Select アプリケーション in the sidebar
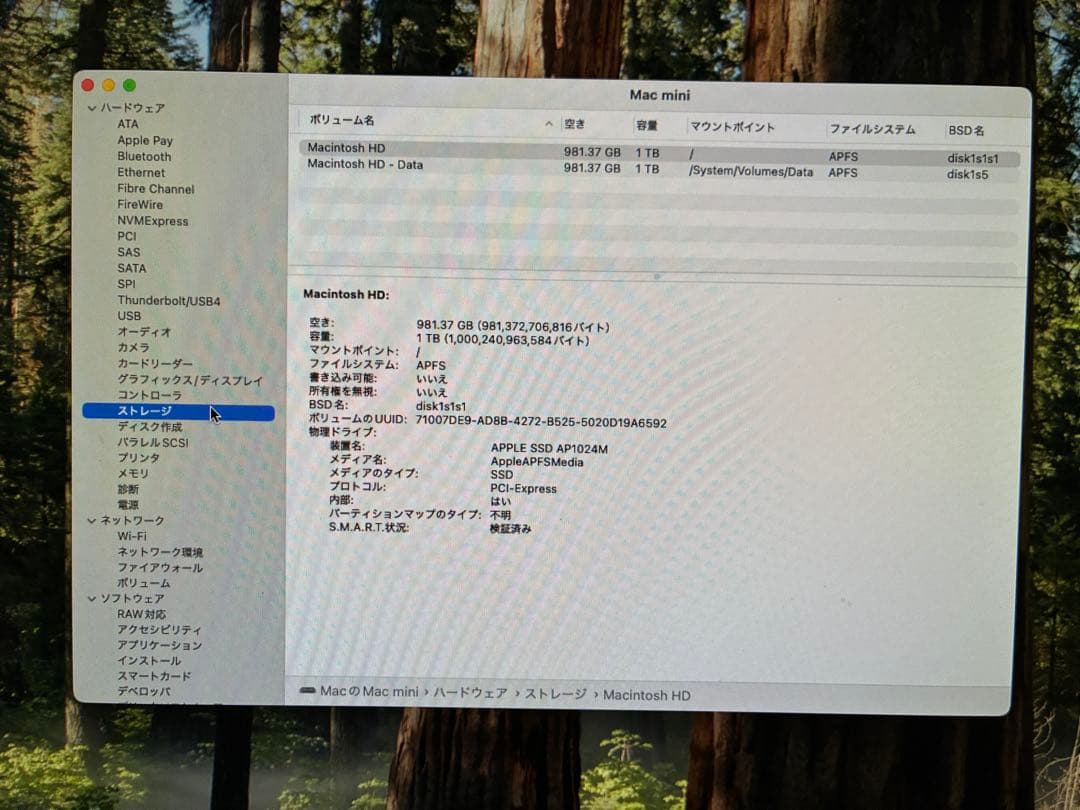Screen dimensions: 1080x810 click(159, 646)
